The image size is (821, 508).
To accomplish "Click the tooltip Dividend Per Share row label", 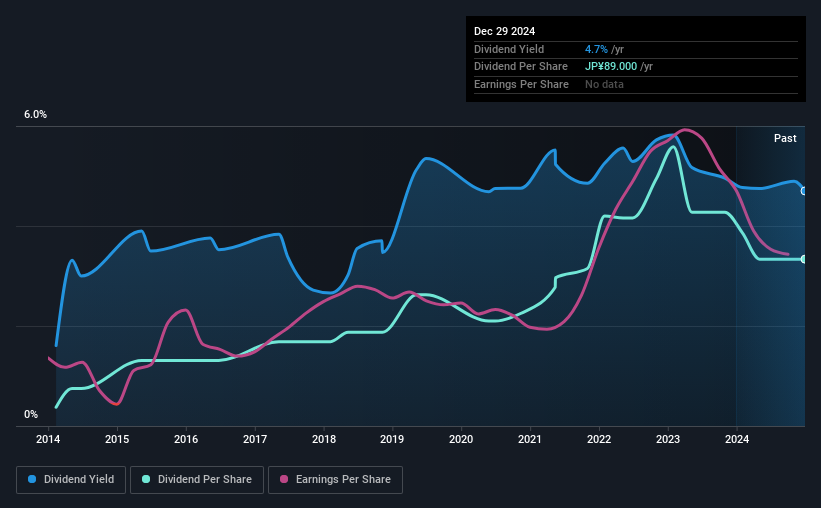I will (x=520, y=67).
